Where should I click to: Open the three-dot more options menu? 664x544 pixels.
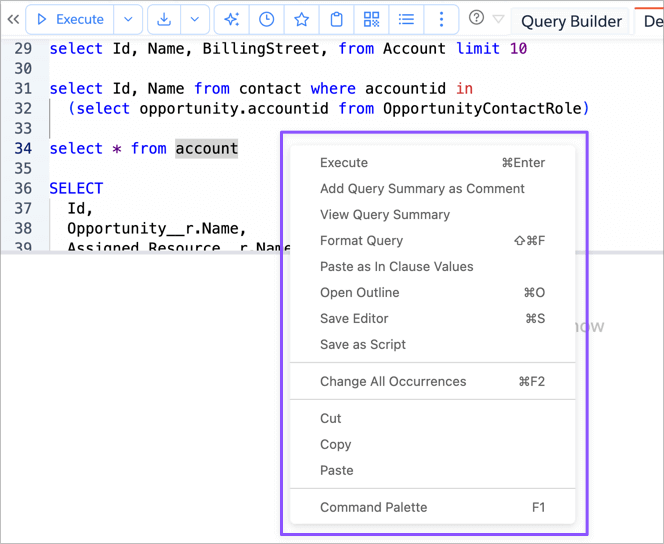[x=441, y=20]
